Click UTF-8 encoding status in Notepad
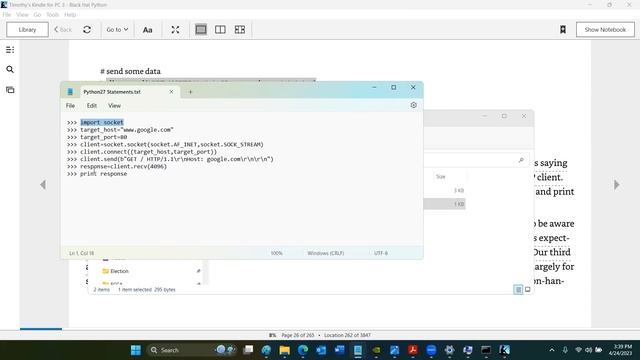 tap(381, 253)
